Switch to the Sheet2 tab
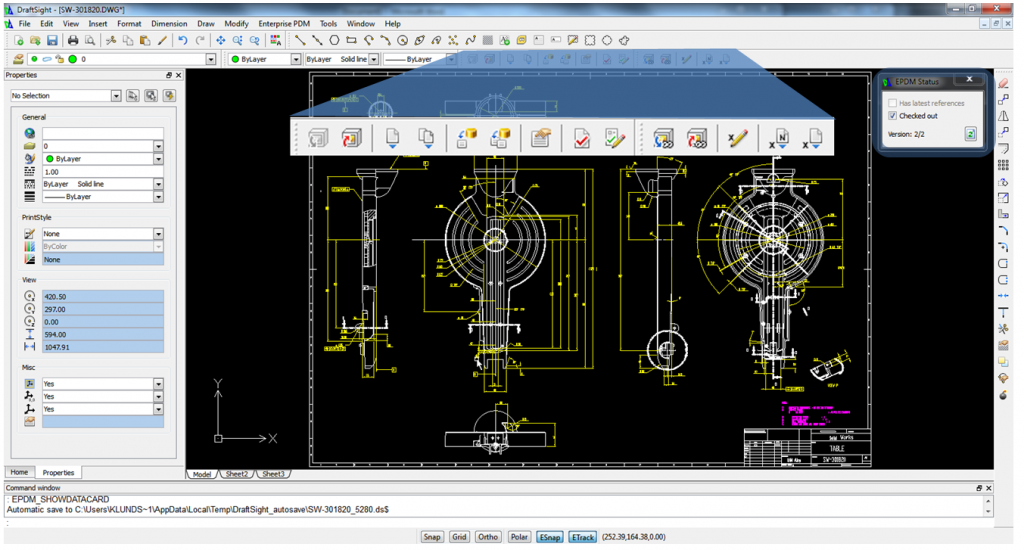The width and height of the screenshot is (1024, 550). (x=236, y=474)
